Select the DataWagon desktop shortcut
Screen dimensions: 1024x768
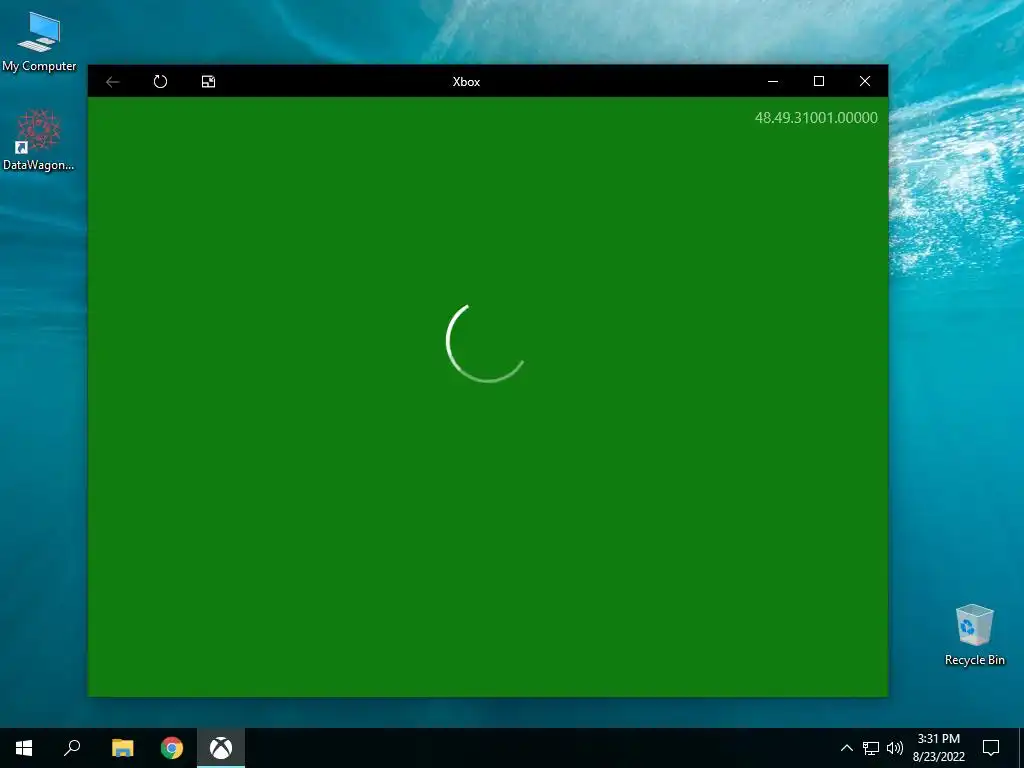click(39, 140)
